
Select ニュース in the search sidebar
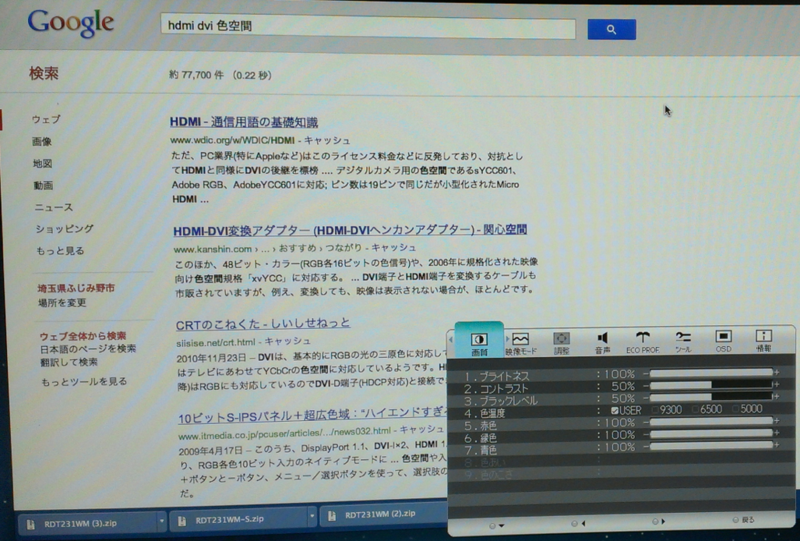coord(54,207)
